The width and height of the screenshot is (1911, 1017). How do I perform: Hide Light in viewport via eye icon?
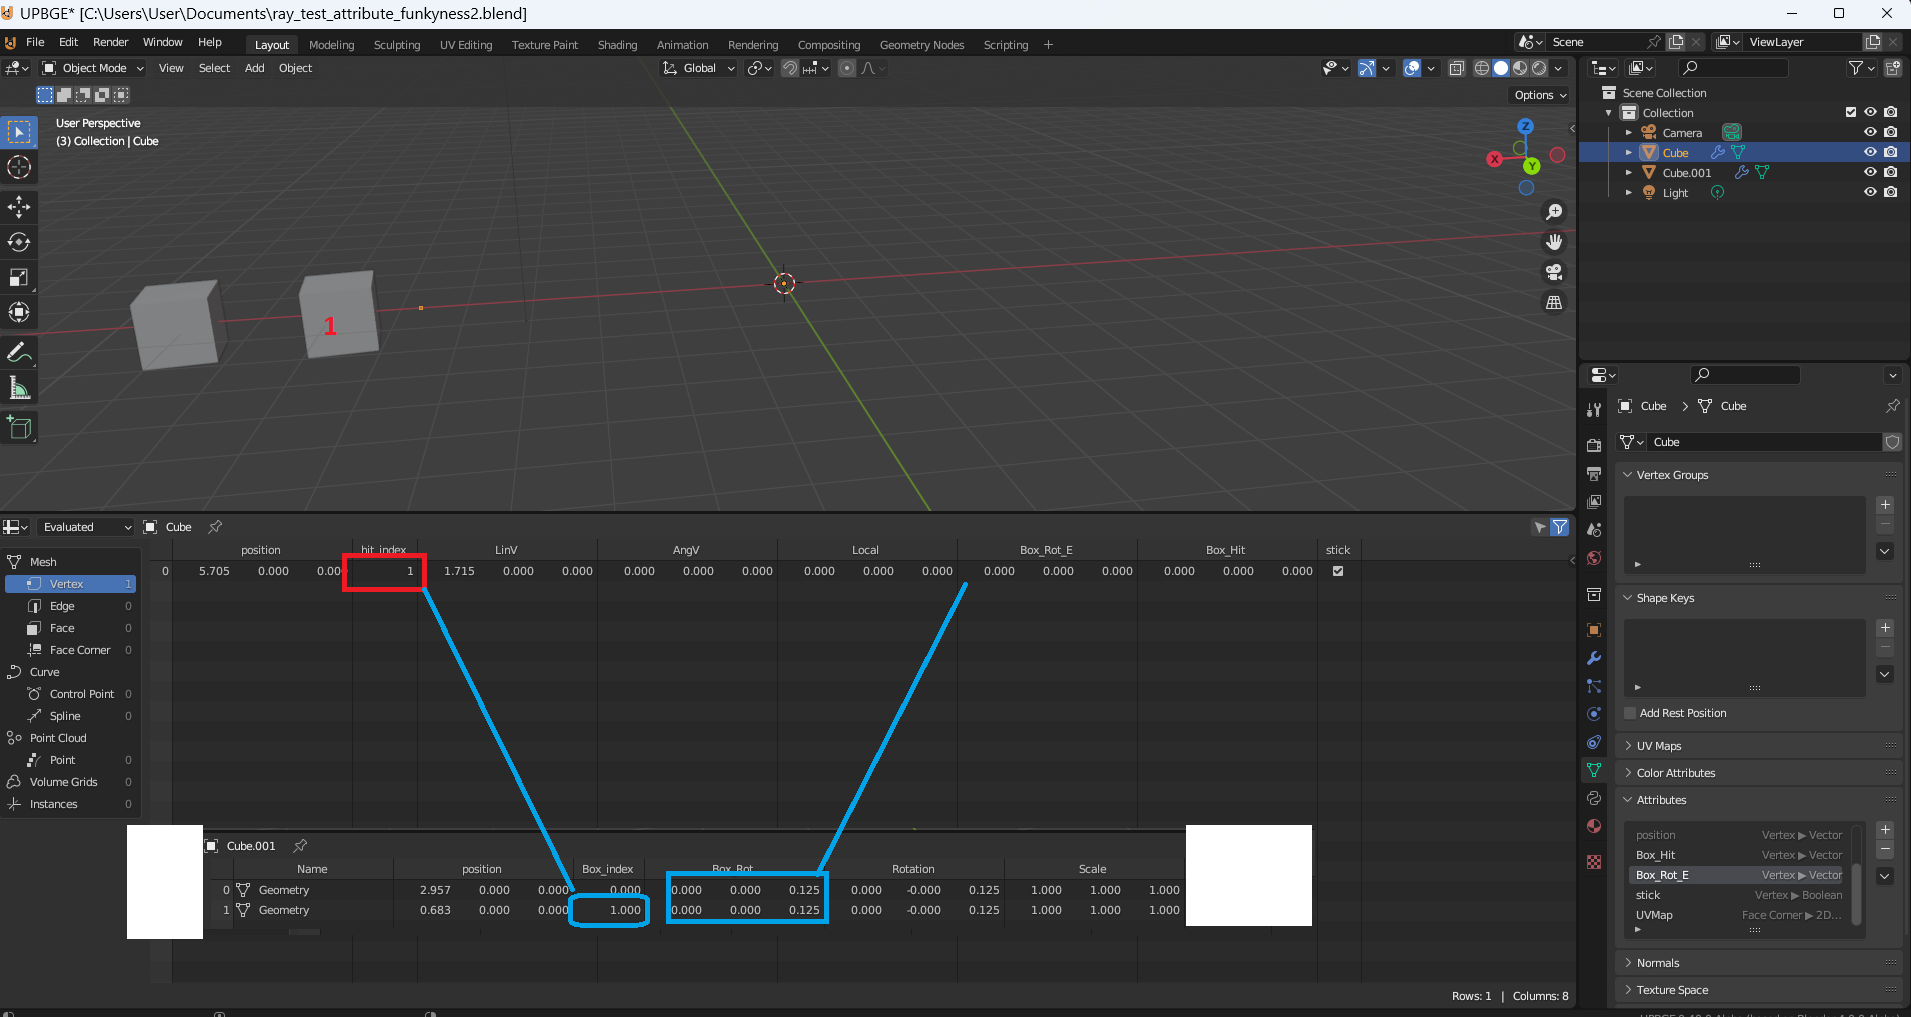tap(1870, 192)
